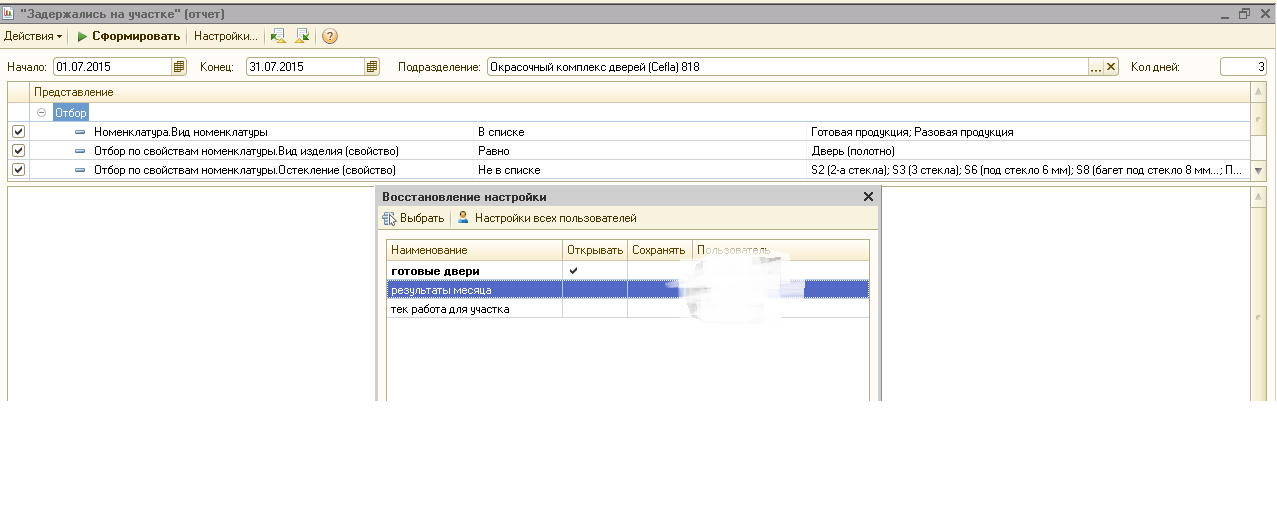Click the Наименование column header
The image size is (1277, 532).
475,250
